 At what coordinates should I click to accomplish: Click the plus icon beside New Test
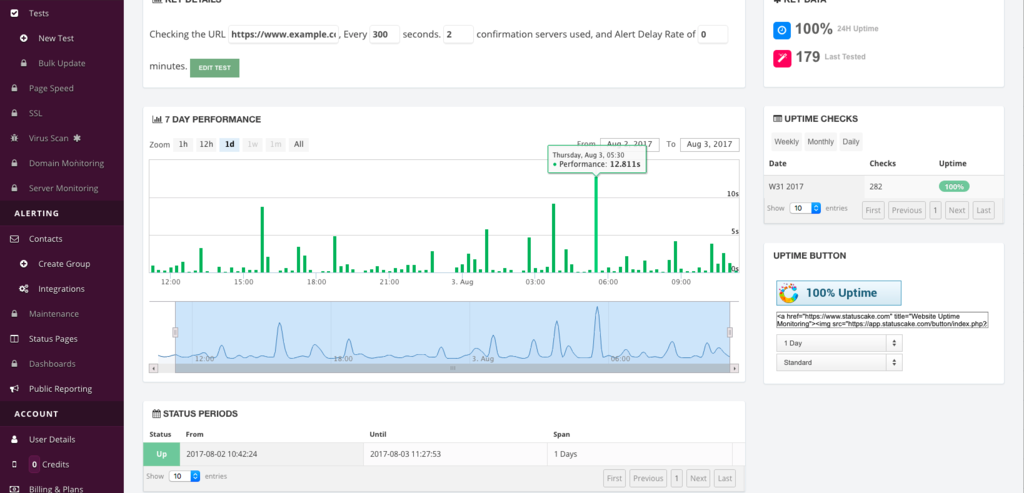tap(24, 39)
